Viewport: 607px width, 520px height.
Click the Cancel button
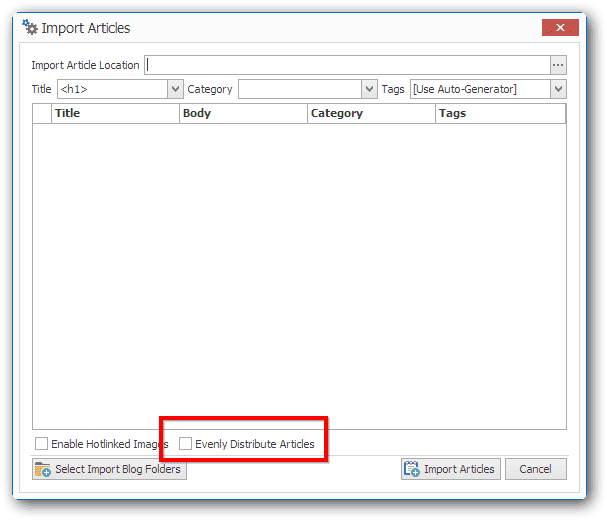535,469
